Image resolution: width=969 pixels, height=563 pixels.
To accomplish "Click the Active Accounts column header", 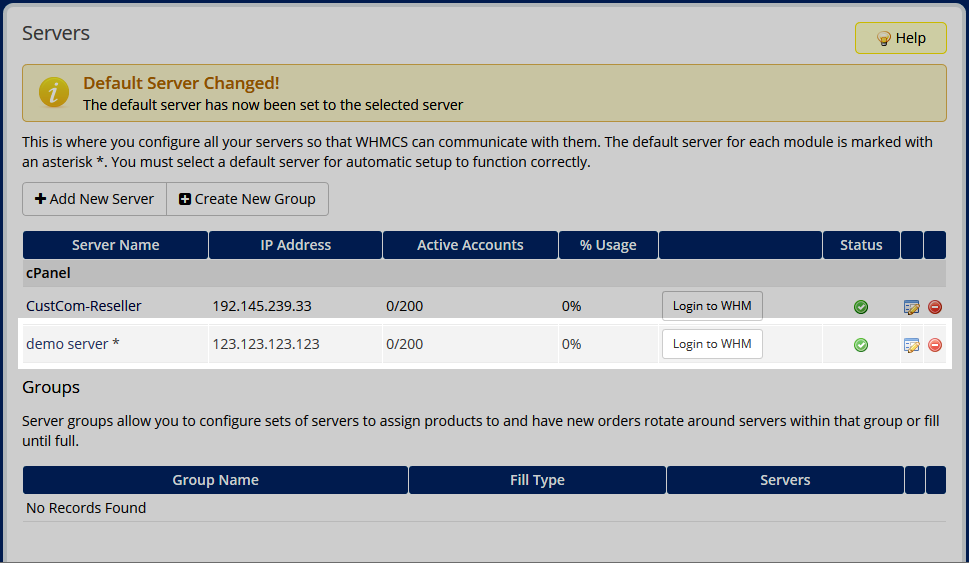I will [x=470, y=245].
